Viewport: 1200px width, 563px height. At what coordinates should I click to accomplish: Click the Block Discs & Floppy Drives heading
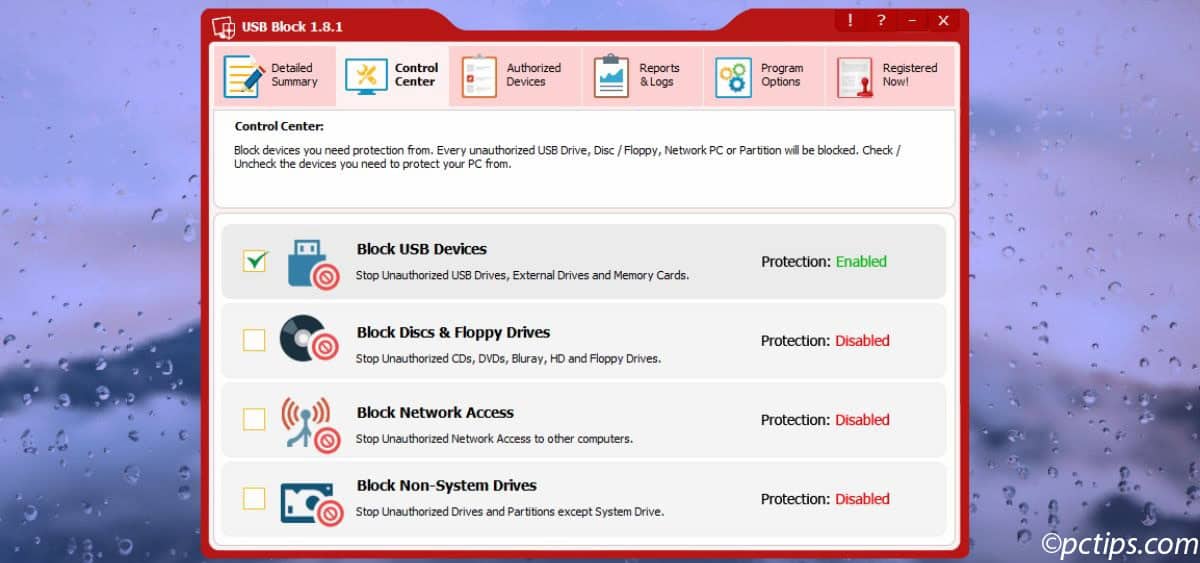click(x=453, y=333)
